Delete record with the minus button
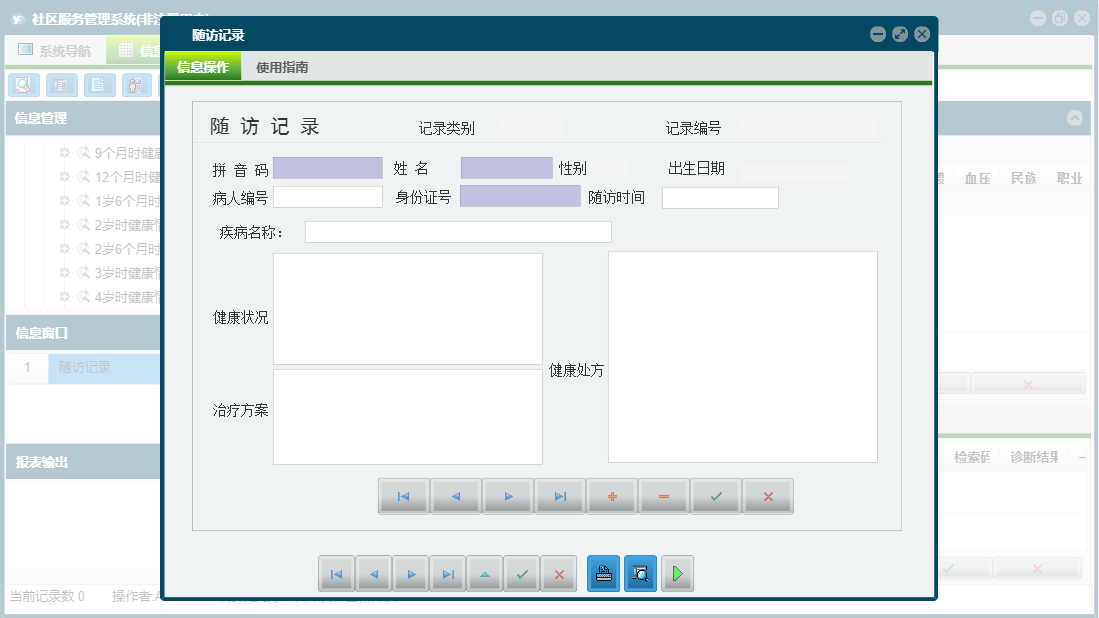The width and height of the screenshot is (1099, 618). [664, 496]
